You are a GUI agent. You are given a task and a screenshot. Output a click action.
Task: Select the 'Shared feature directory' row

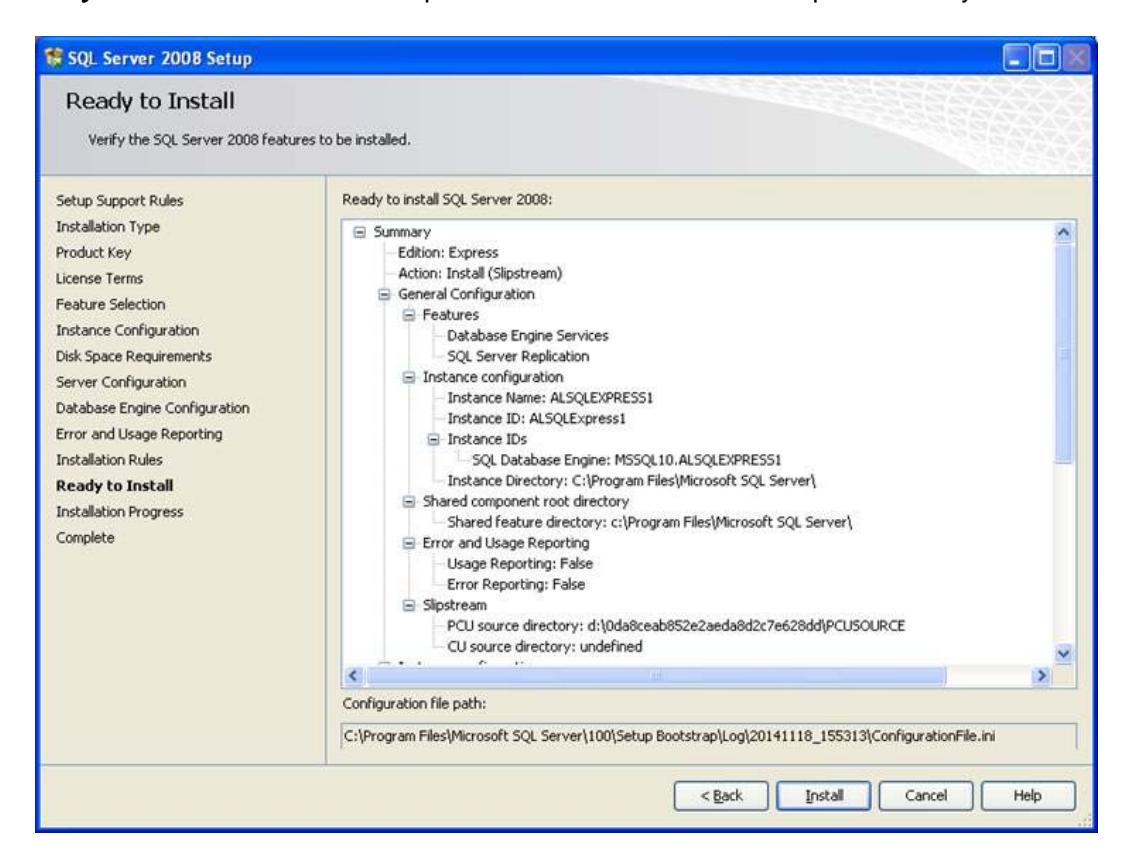(649, 522)
